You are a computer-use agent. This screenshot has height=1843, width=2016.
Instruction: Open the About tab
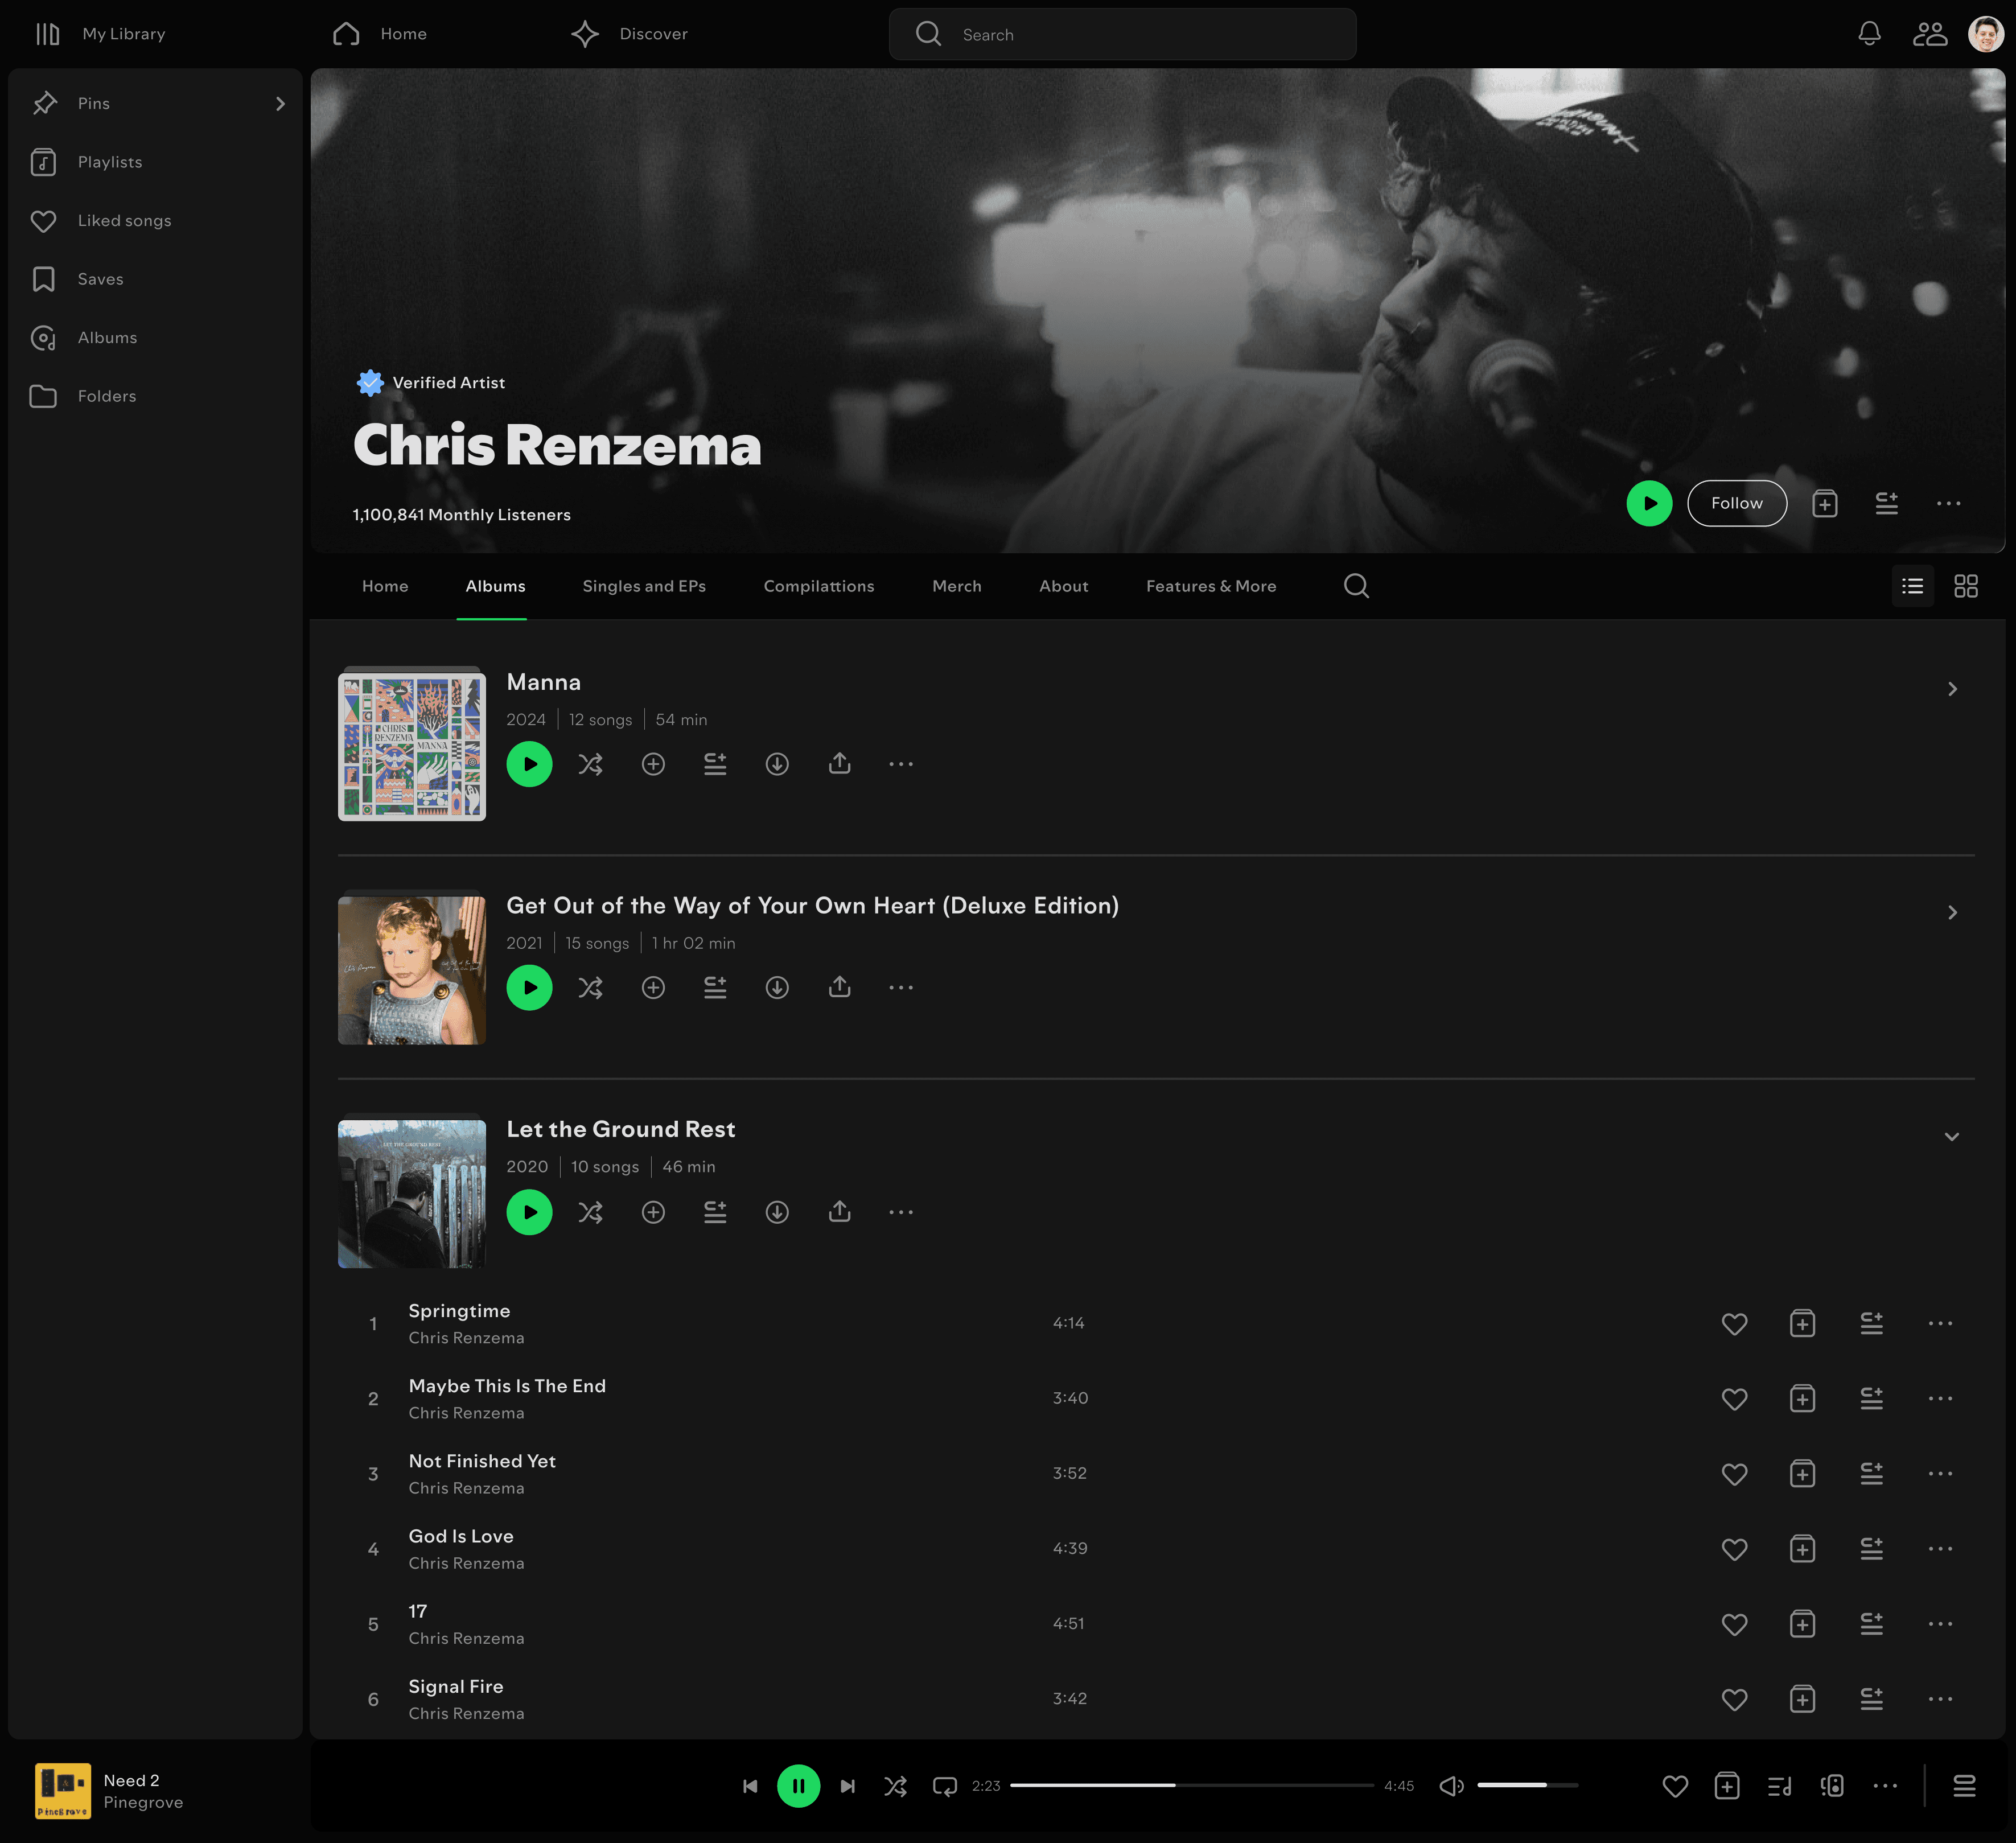[1063, 586]
